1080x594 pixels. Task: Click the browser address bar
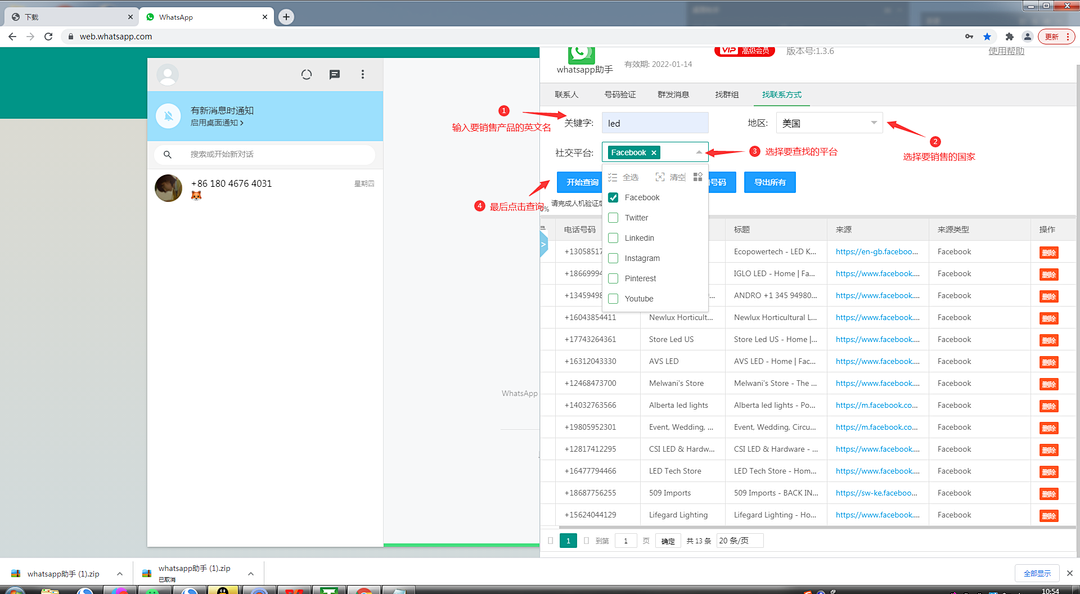pos(510,37)
